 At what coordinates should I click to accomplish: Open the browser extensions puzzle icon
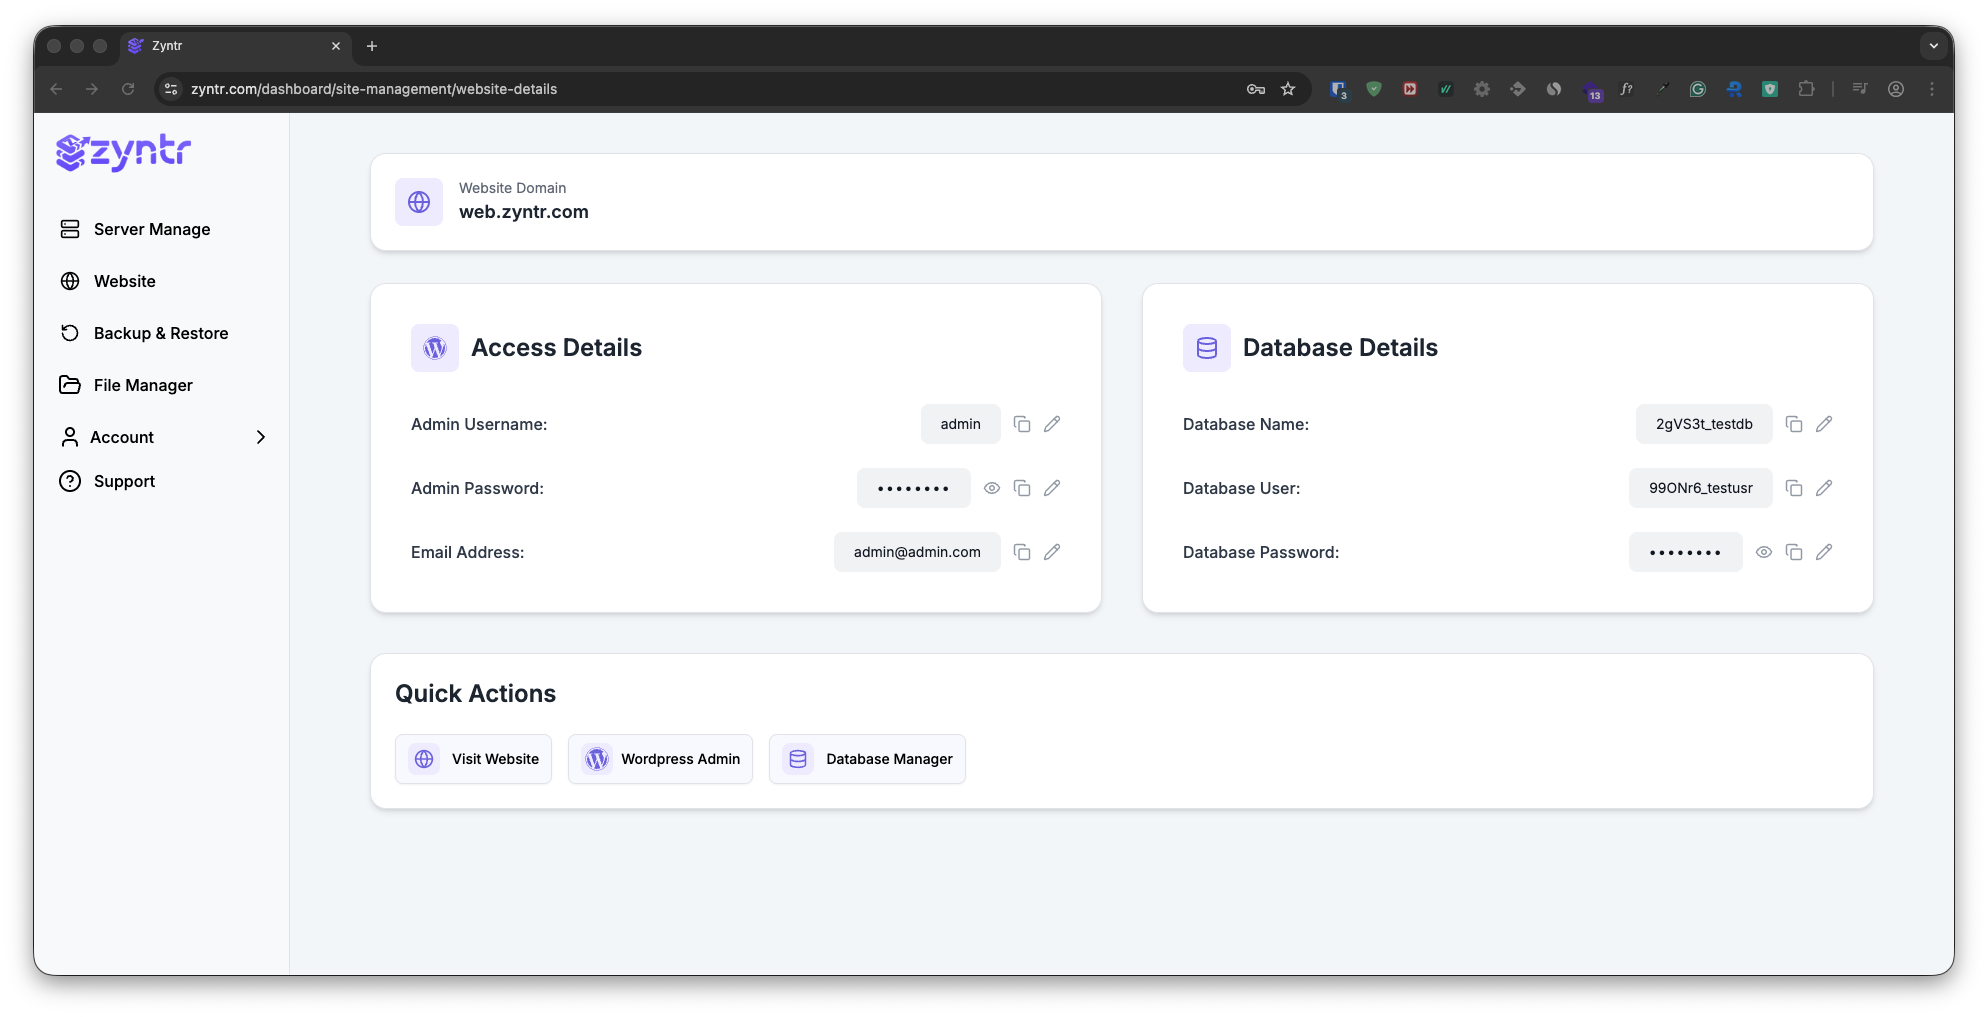tap(1806, 89)
